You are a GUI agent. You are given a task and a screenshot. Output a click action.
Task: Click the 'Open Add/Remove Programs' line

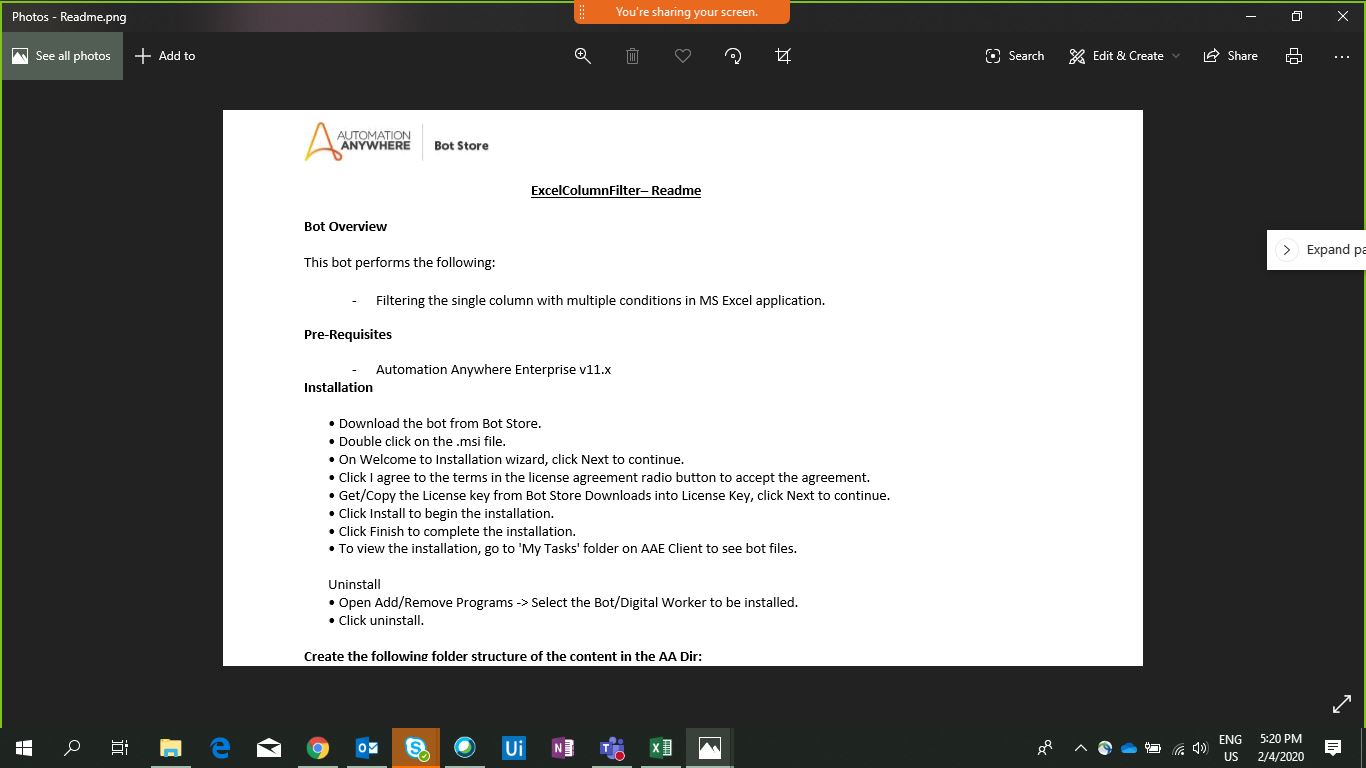coord(563,602)
